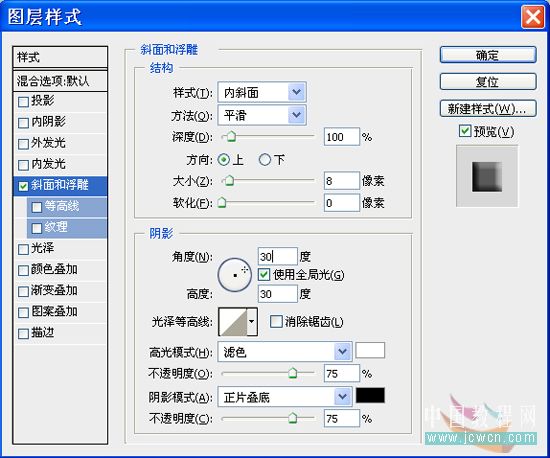Screen dimensions: 550x458
Task: Click the 确定 button
Action: tap(488, 55)
